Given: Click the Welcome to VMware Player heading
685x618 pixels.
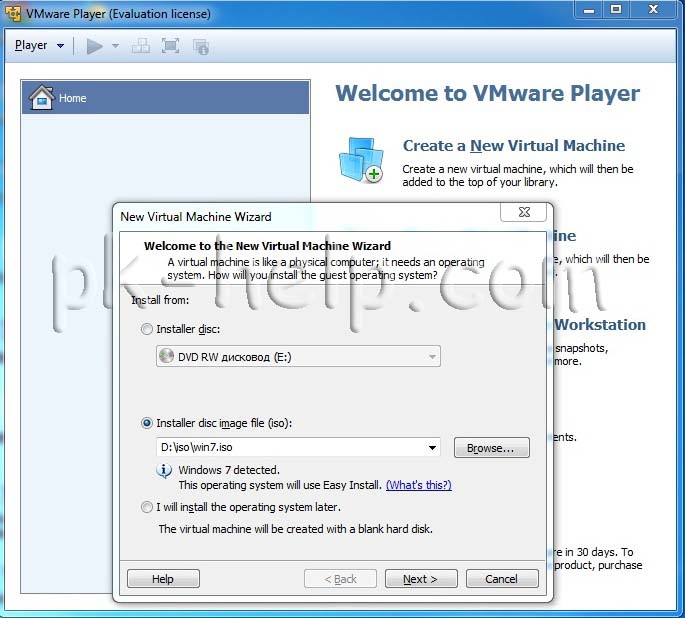Looking at the screenshot, I should pos(488,93).
